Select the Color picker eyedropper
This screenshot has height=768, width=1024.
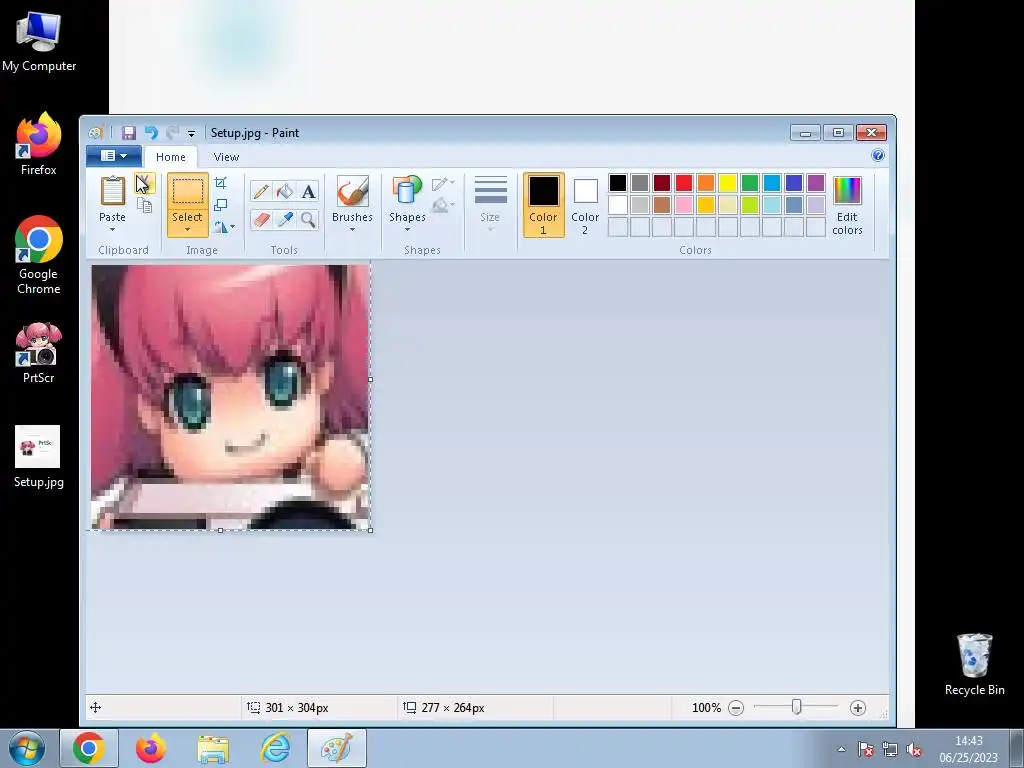pyautogui.click(x=285, y=219)
